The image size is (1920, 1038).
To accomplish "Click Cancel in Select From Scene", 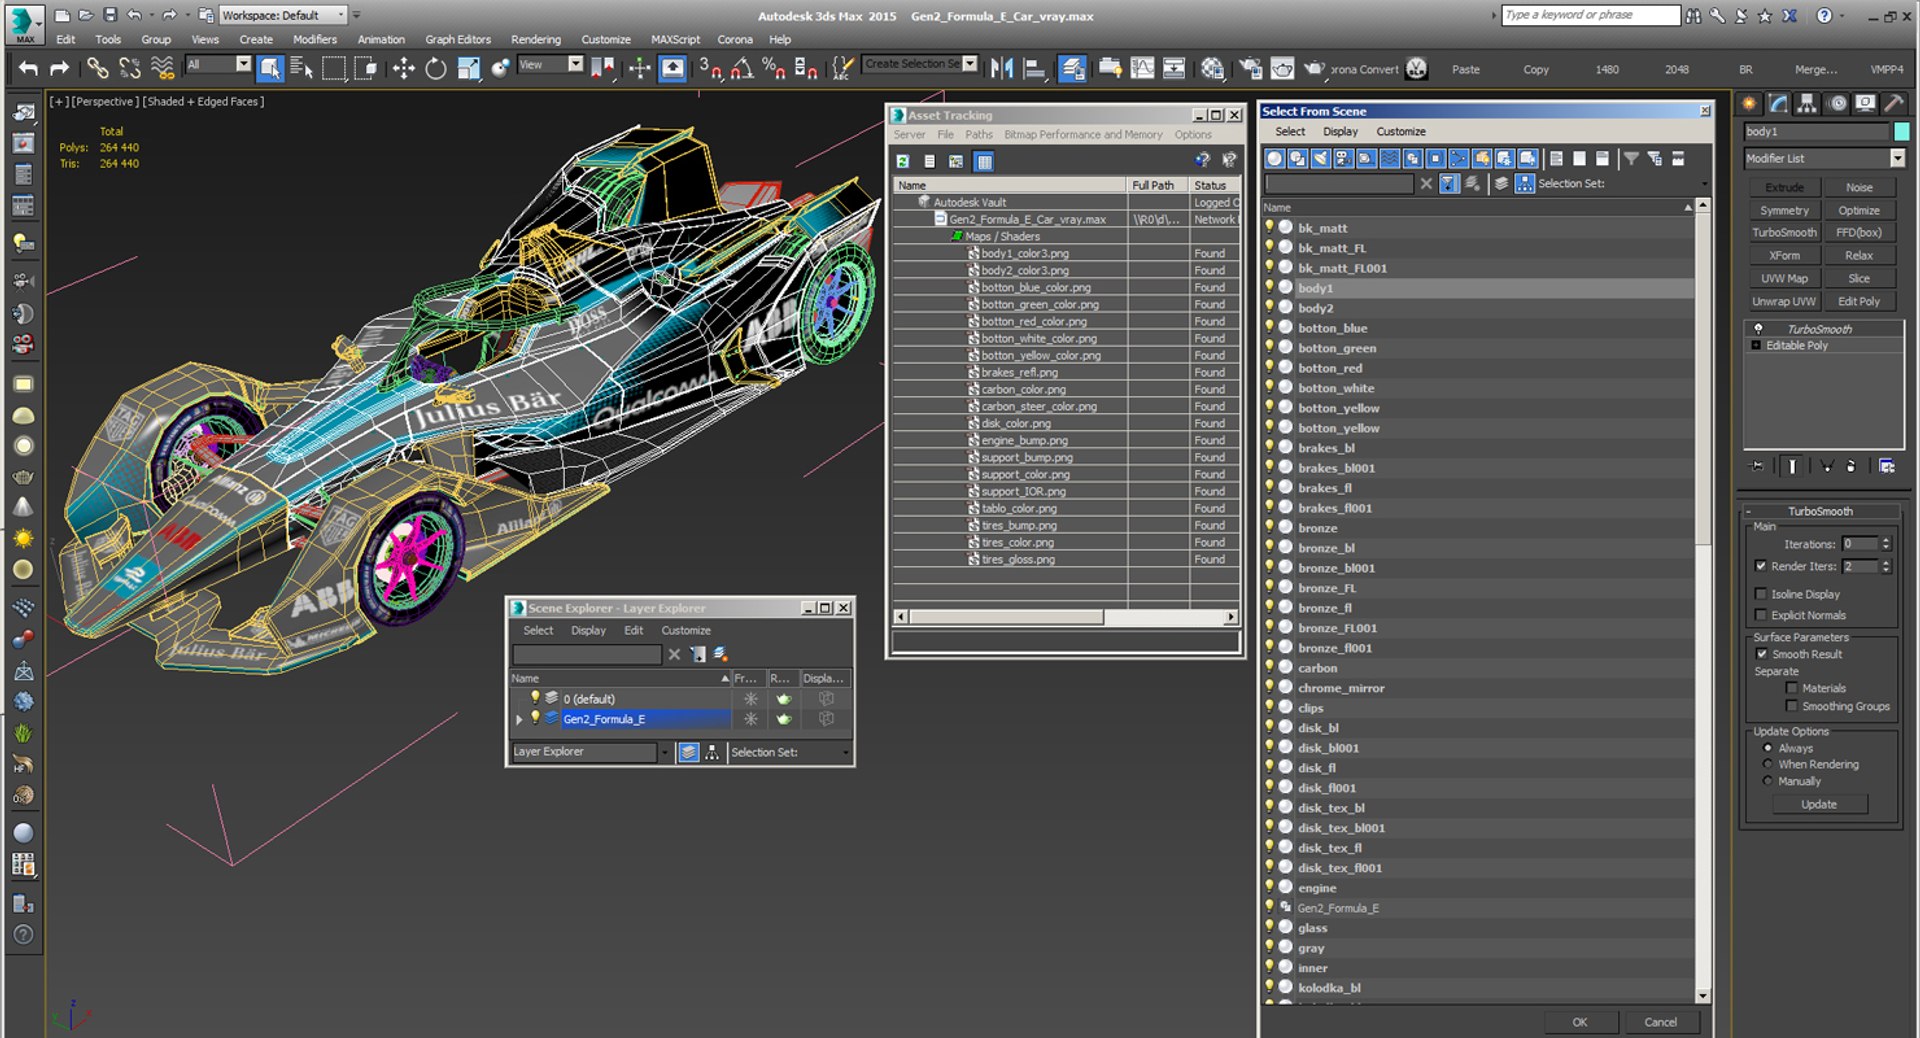I will tap(1660, 1022).
